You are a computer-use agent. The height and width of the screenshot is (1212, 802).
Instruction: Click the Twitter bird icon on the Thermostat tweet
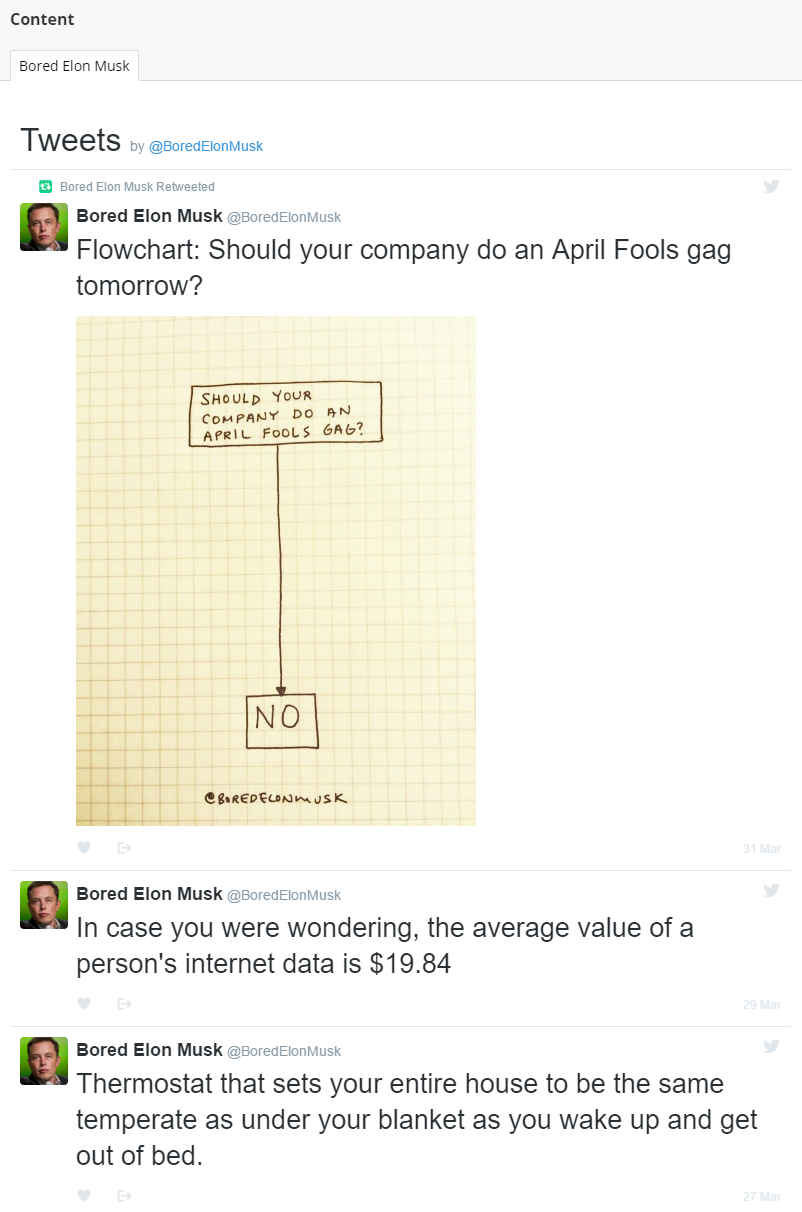(771, 1046)
